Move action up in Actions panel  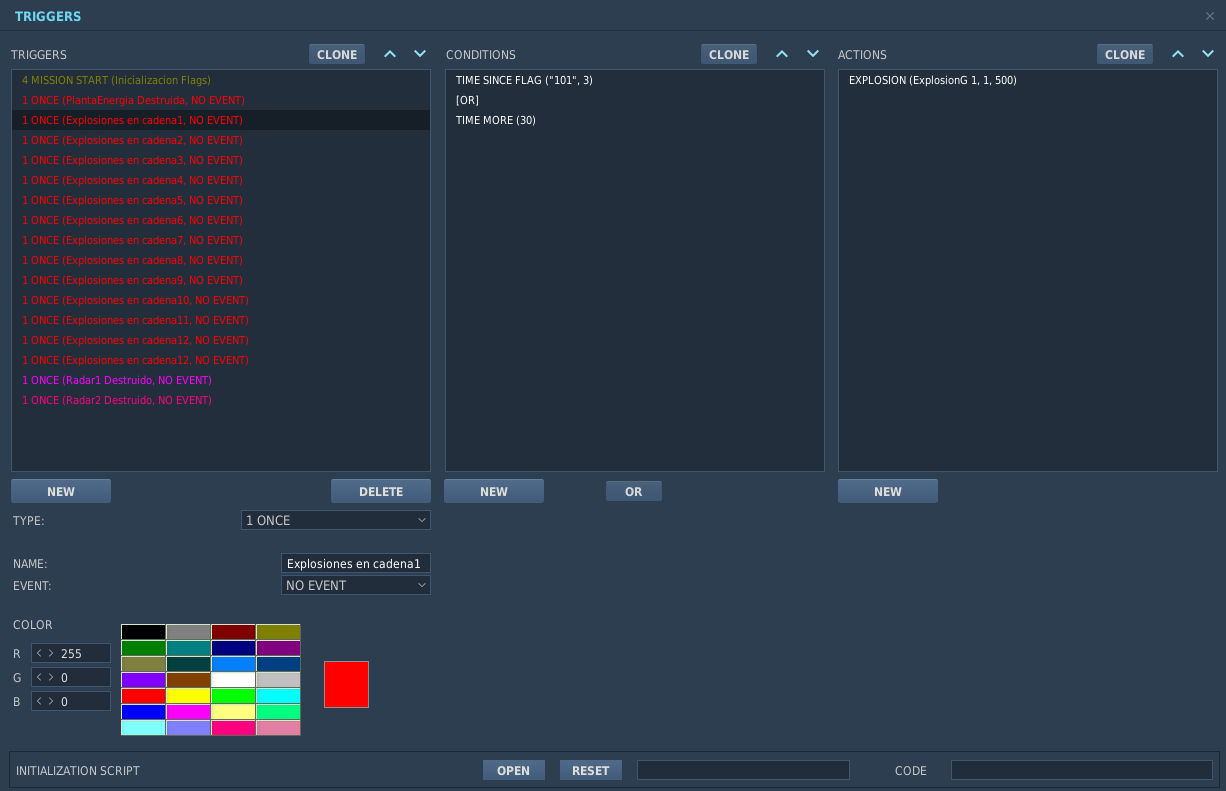coord(1178,54)
